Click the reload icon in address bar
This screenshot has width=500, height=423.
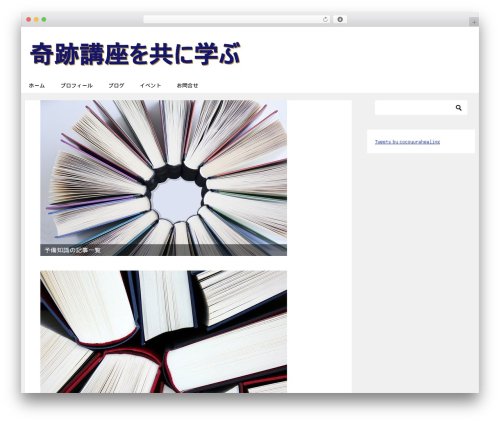coord(325,20)
